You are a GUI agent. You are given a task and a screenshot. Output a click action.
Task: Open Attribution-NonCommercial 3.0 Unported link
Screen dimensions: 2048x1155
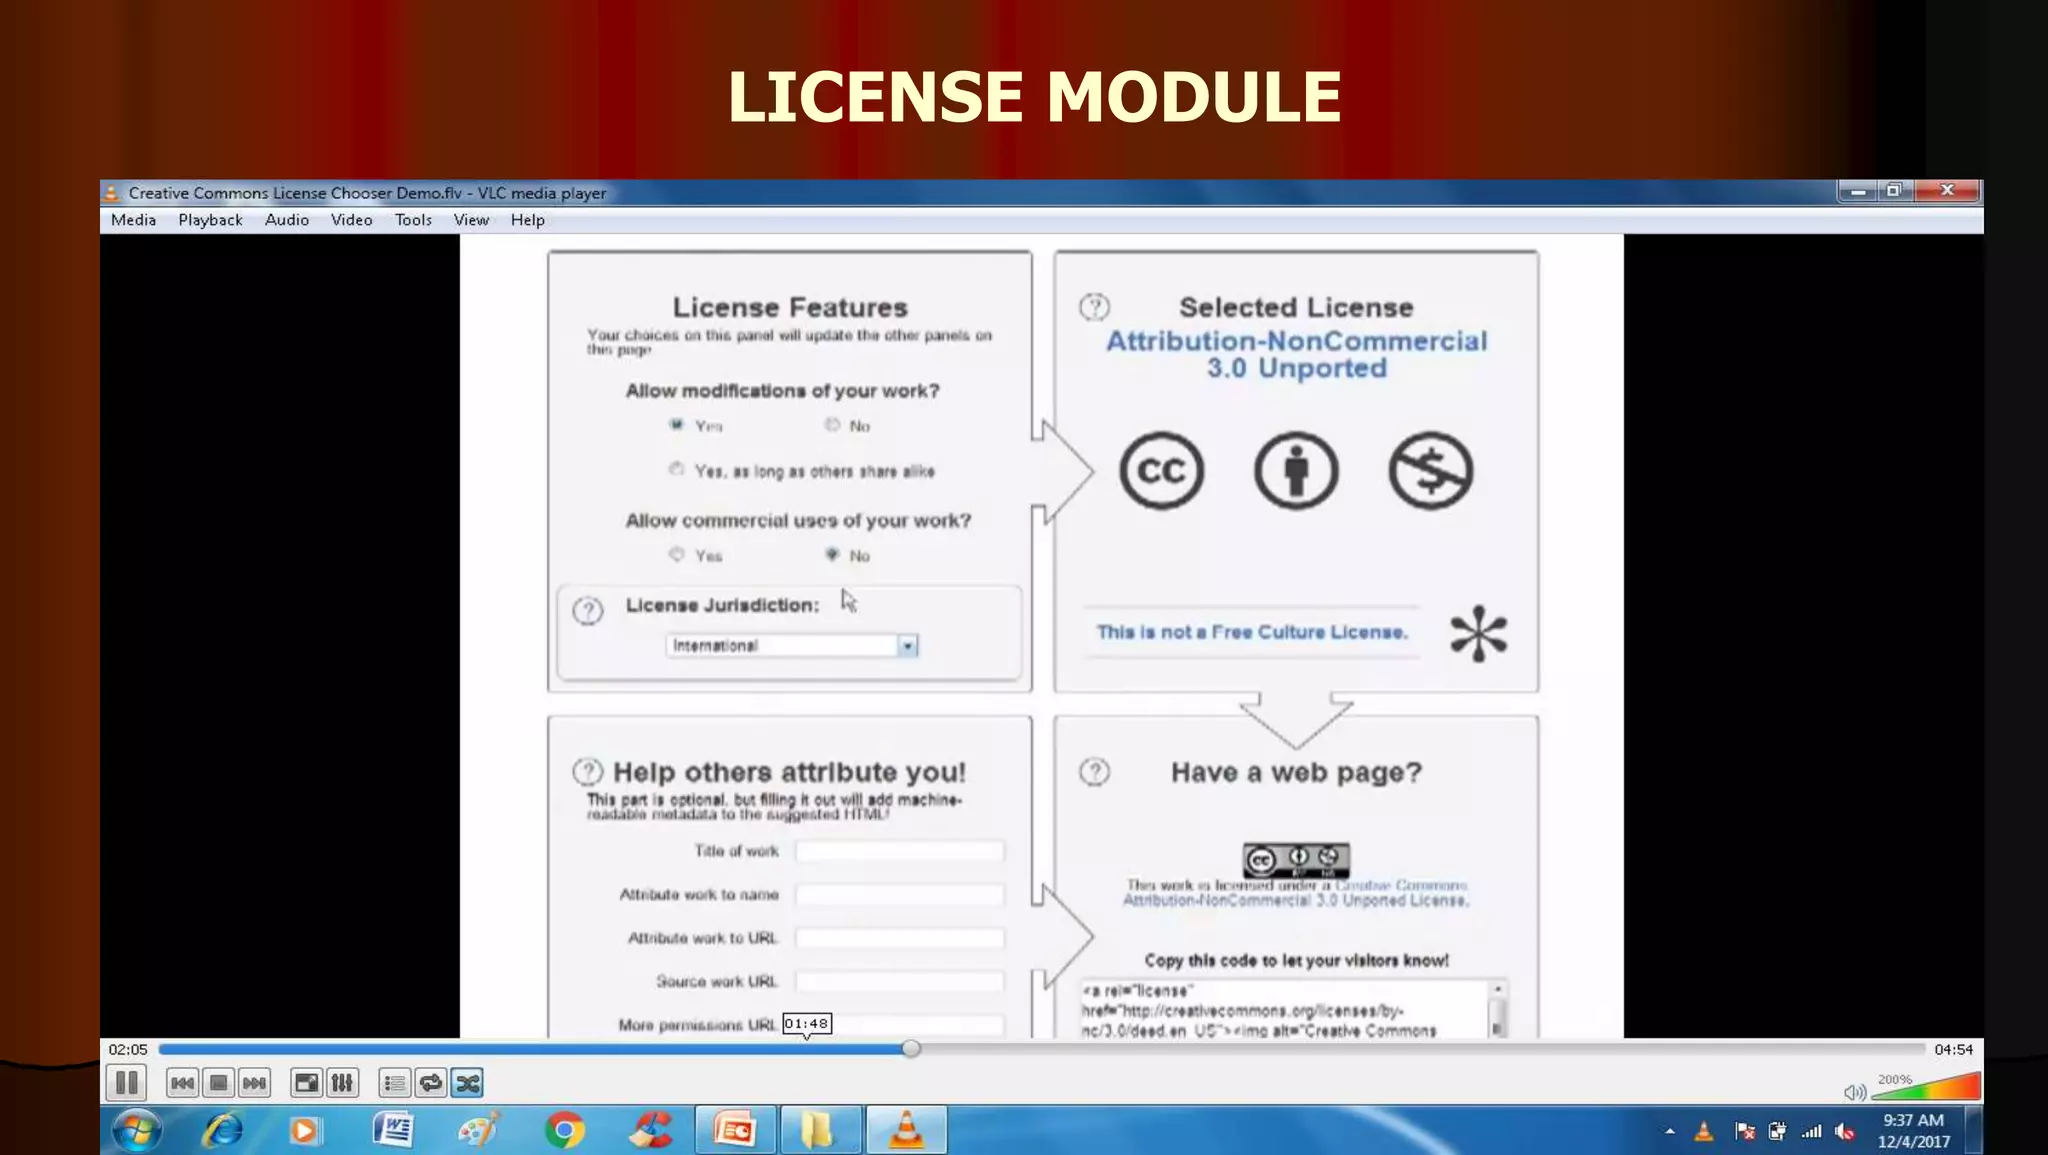pyautogui.click(x=1296, y=354)
